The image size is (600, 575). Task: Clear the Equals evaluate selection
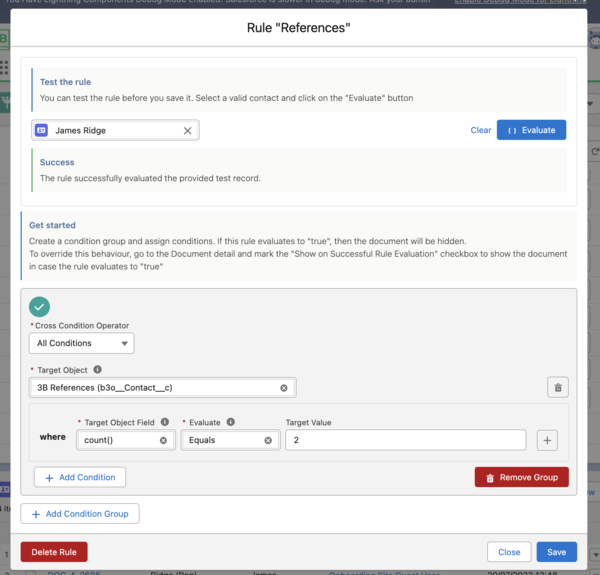(x=268, y=440)
